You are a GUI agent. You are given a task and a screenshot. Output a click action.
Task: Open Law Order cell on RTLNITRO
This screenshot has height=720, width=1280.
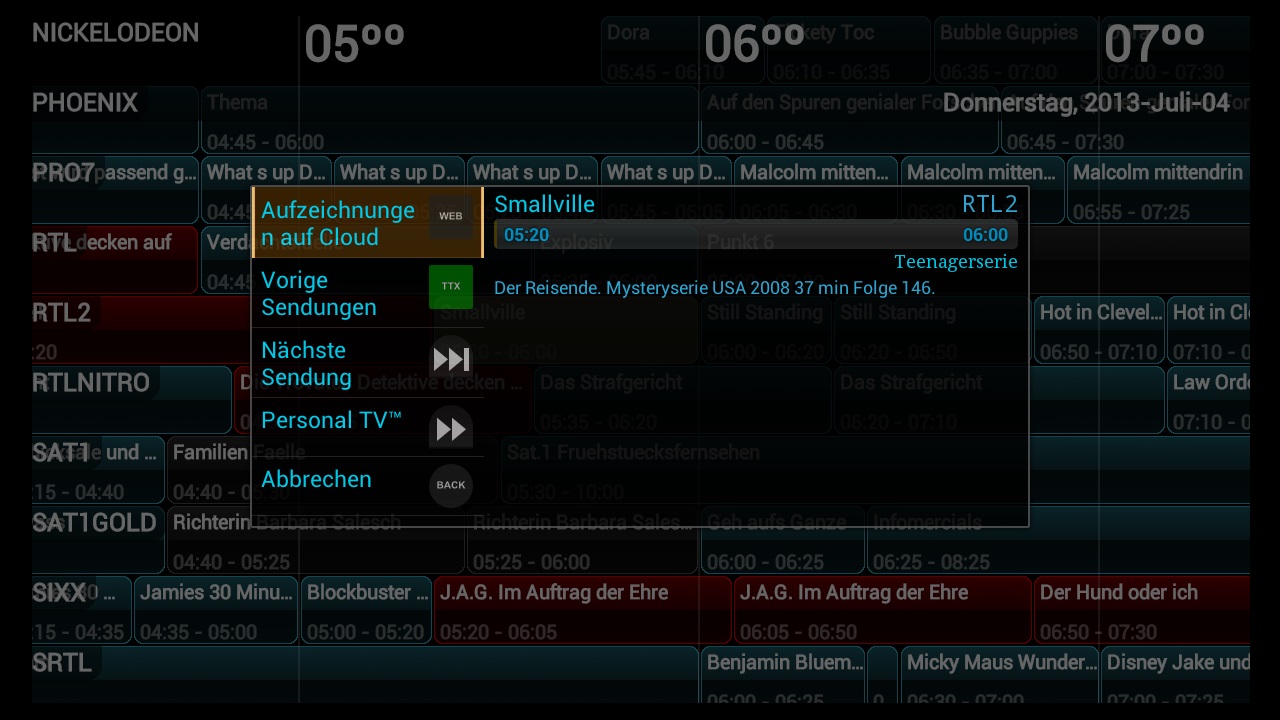click(x=1208, y=400)
